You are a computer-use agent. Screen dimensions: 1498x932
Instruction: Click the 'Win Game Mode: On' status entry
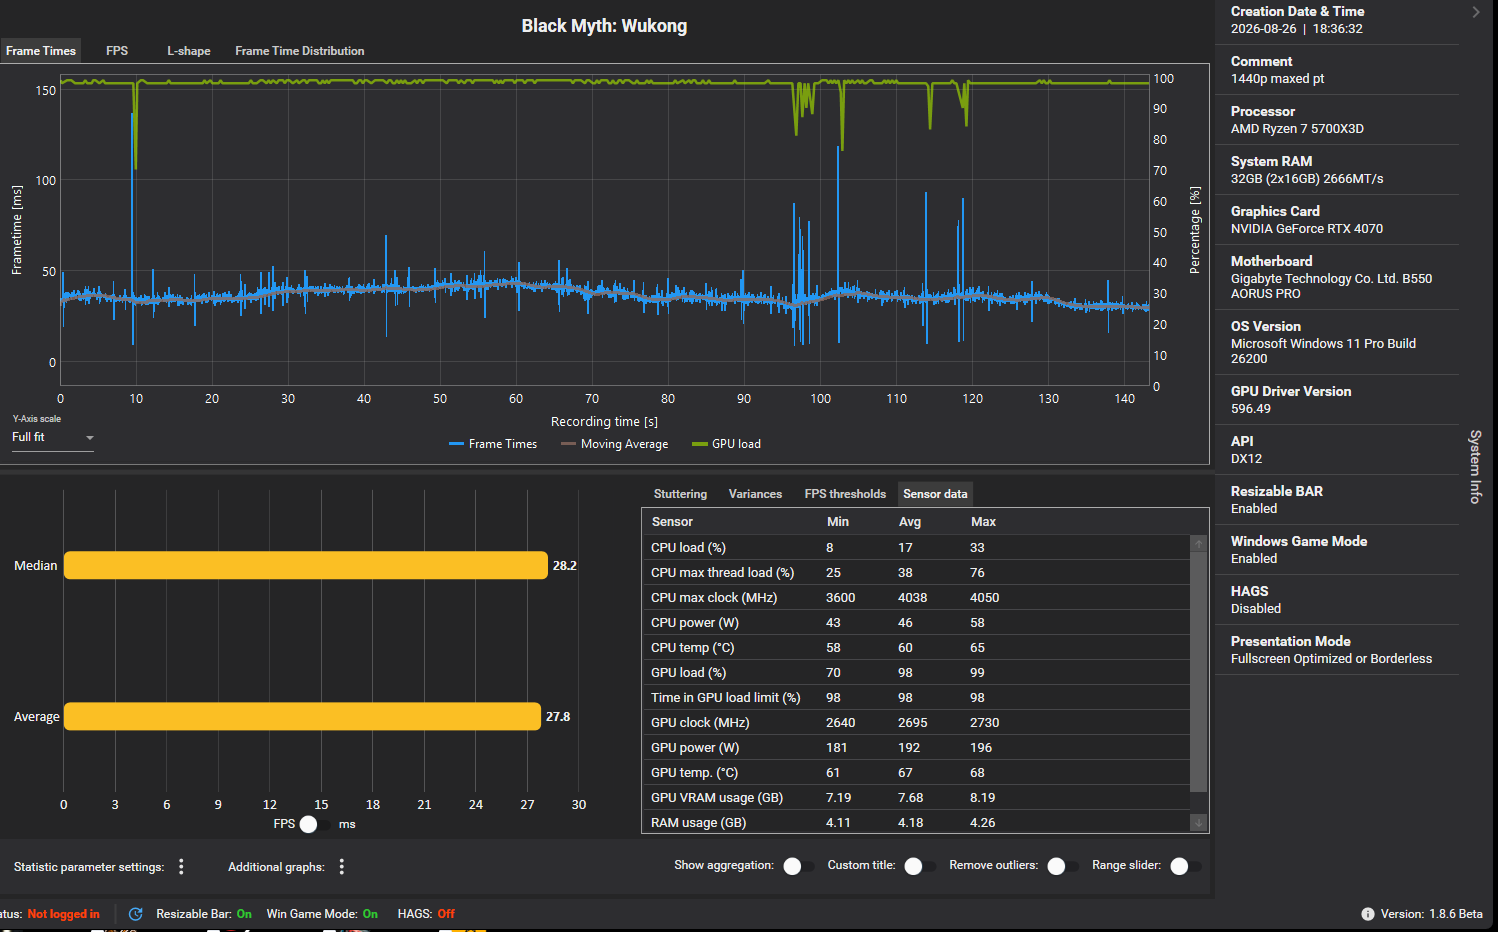(322, 914)
